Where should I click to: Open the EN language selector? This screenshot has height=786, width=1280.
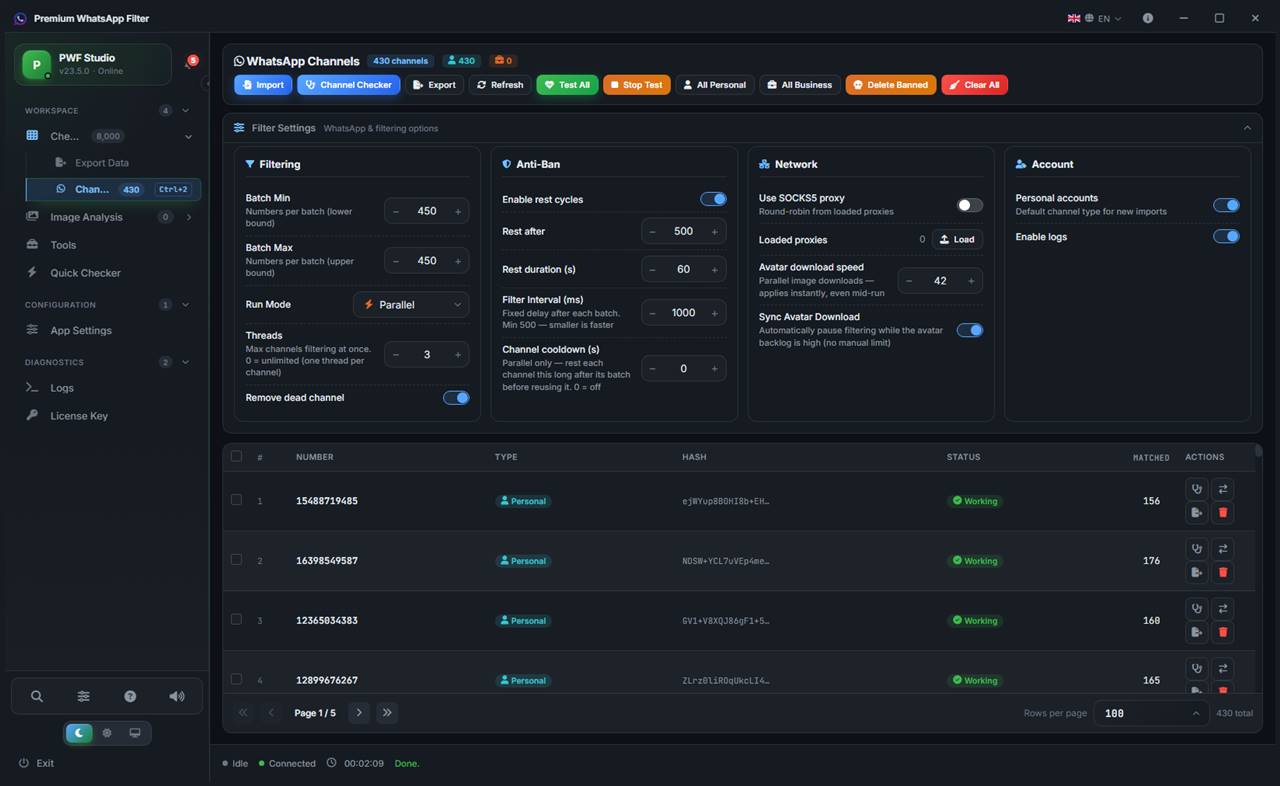pyautogui.click(x=1095, y=18)
